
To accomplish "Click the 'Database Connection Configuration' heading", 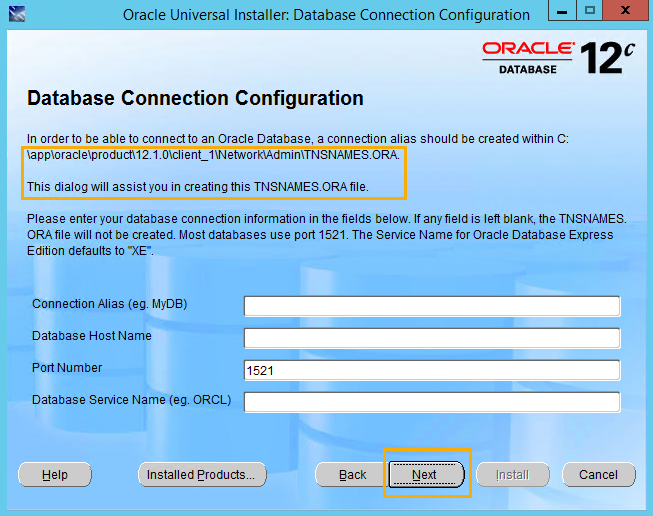I will [x=195, y=98].
